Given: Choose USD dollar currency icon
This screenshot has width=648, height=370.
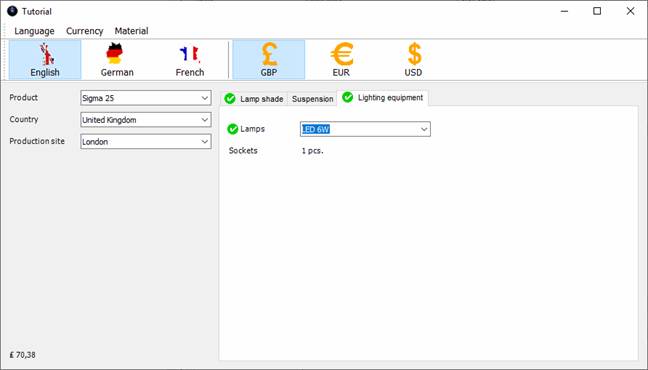Looking at the screenshot, I should 414,54.
